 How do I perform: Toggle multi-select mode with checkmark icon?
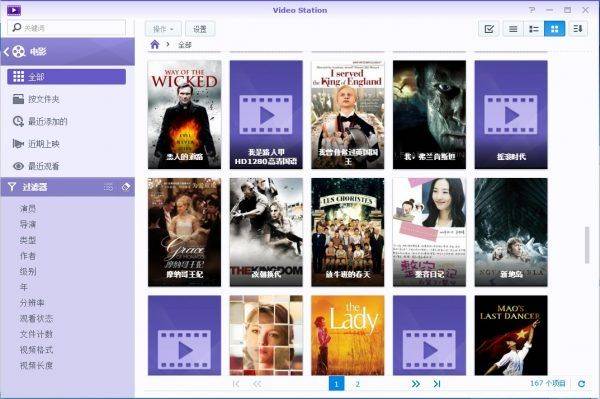pos(489,29)
